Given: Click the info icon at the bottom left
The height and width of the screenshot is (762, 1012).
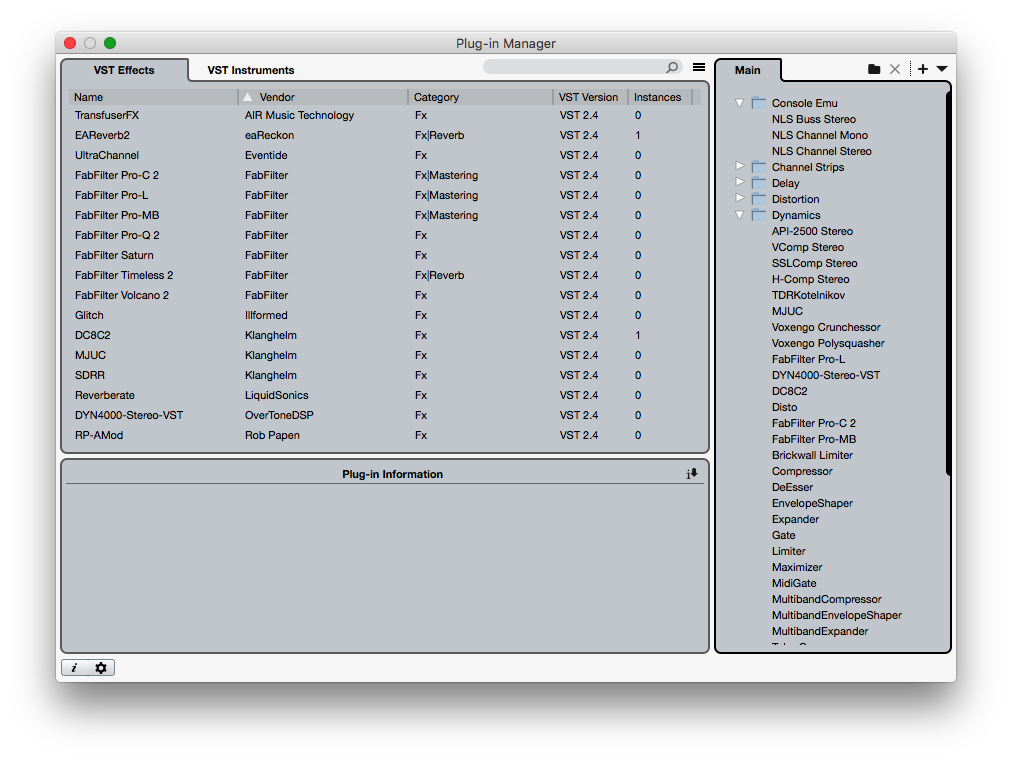Looking at the screenshot, I should point(76,667).
